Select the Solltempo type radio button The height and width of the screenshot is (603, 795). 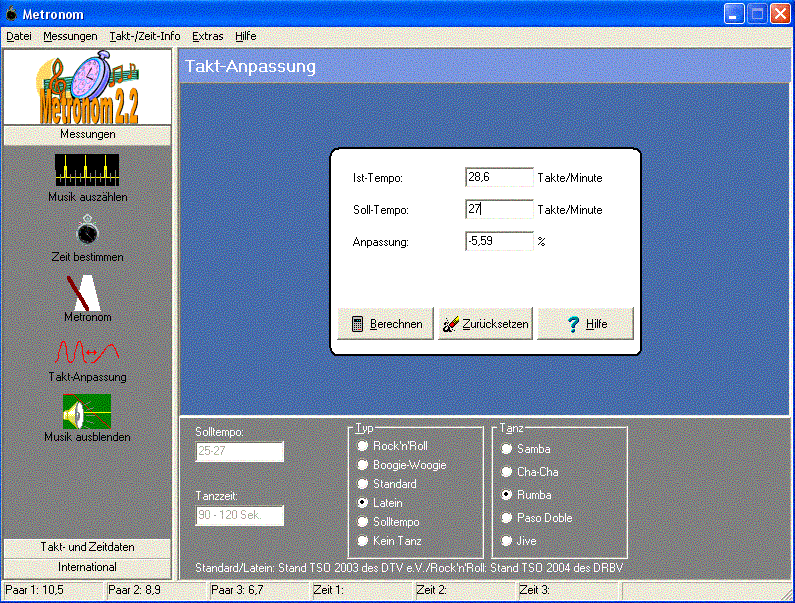coord(363,522)
